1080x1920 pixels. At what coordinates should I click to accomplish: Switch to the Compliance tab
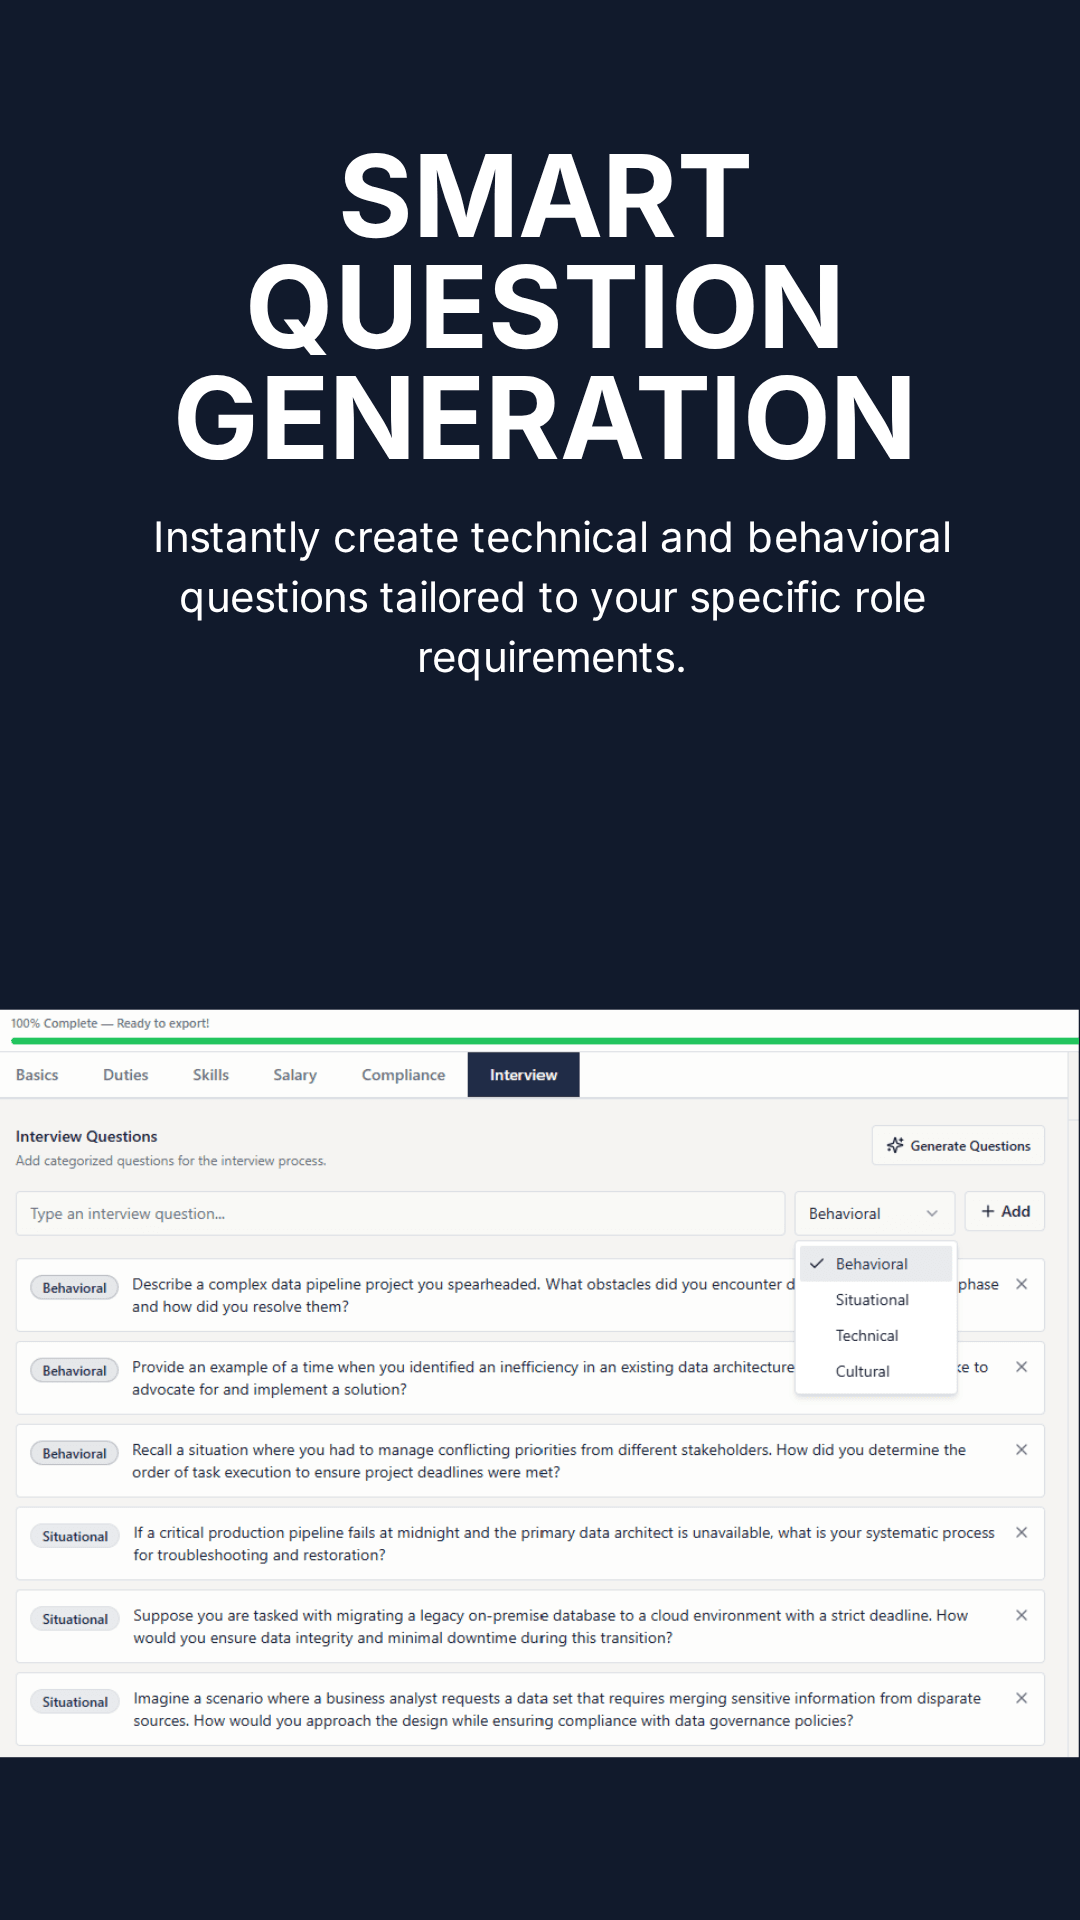(x=403, y=1075)
